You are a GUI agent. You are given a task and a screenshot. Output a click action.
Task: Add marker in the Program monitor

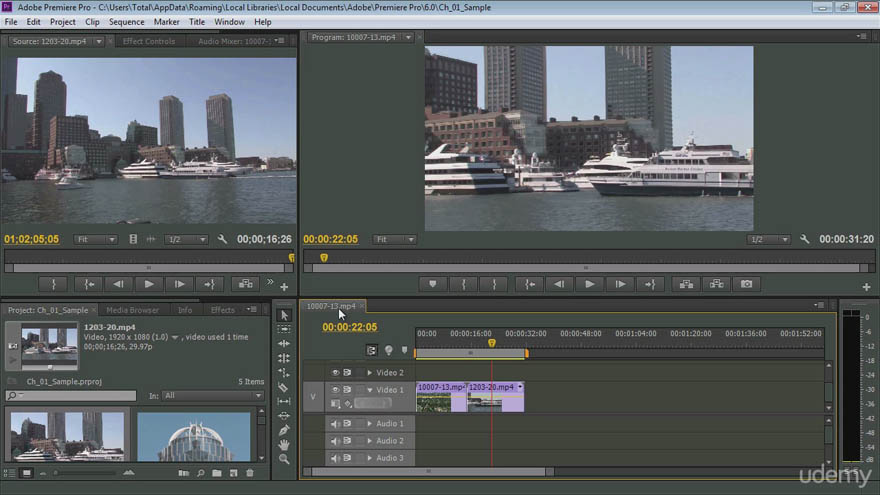(433, 284)
